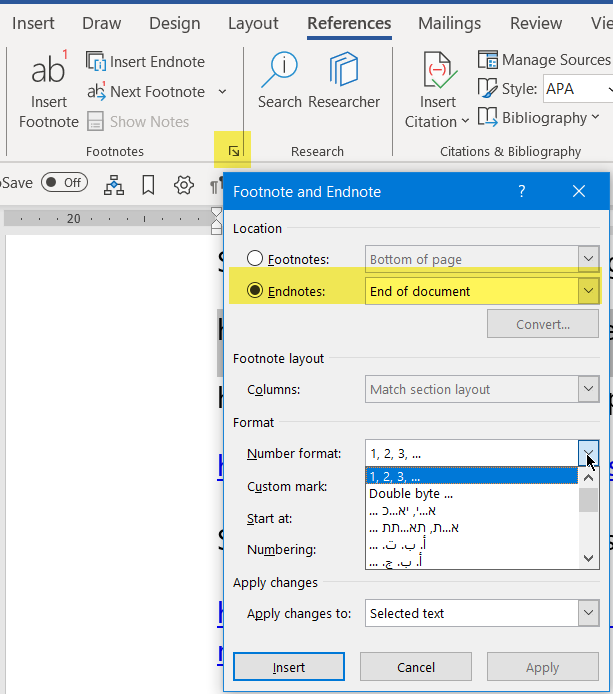The width and height of the screenshot is (613, 694).
Task: Open the Next Footnote dropdown arrow
Action: (222, 92)
